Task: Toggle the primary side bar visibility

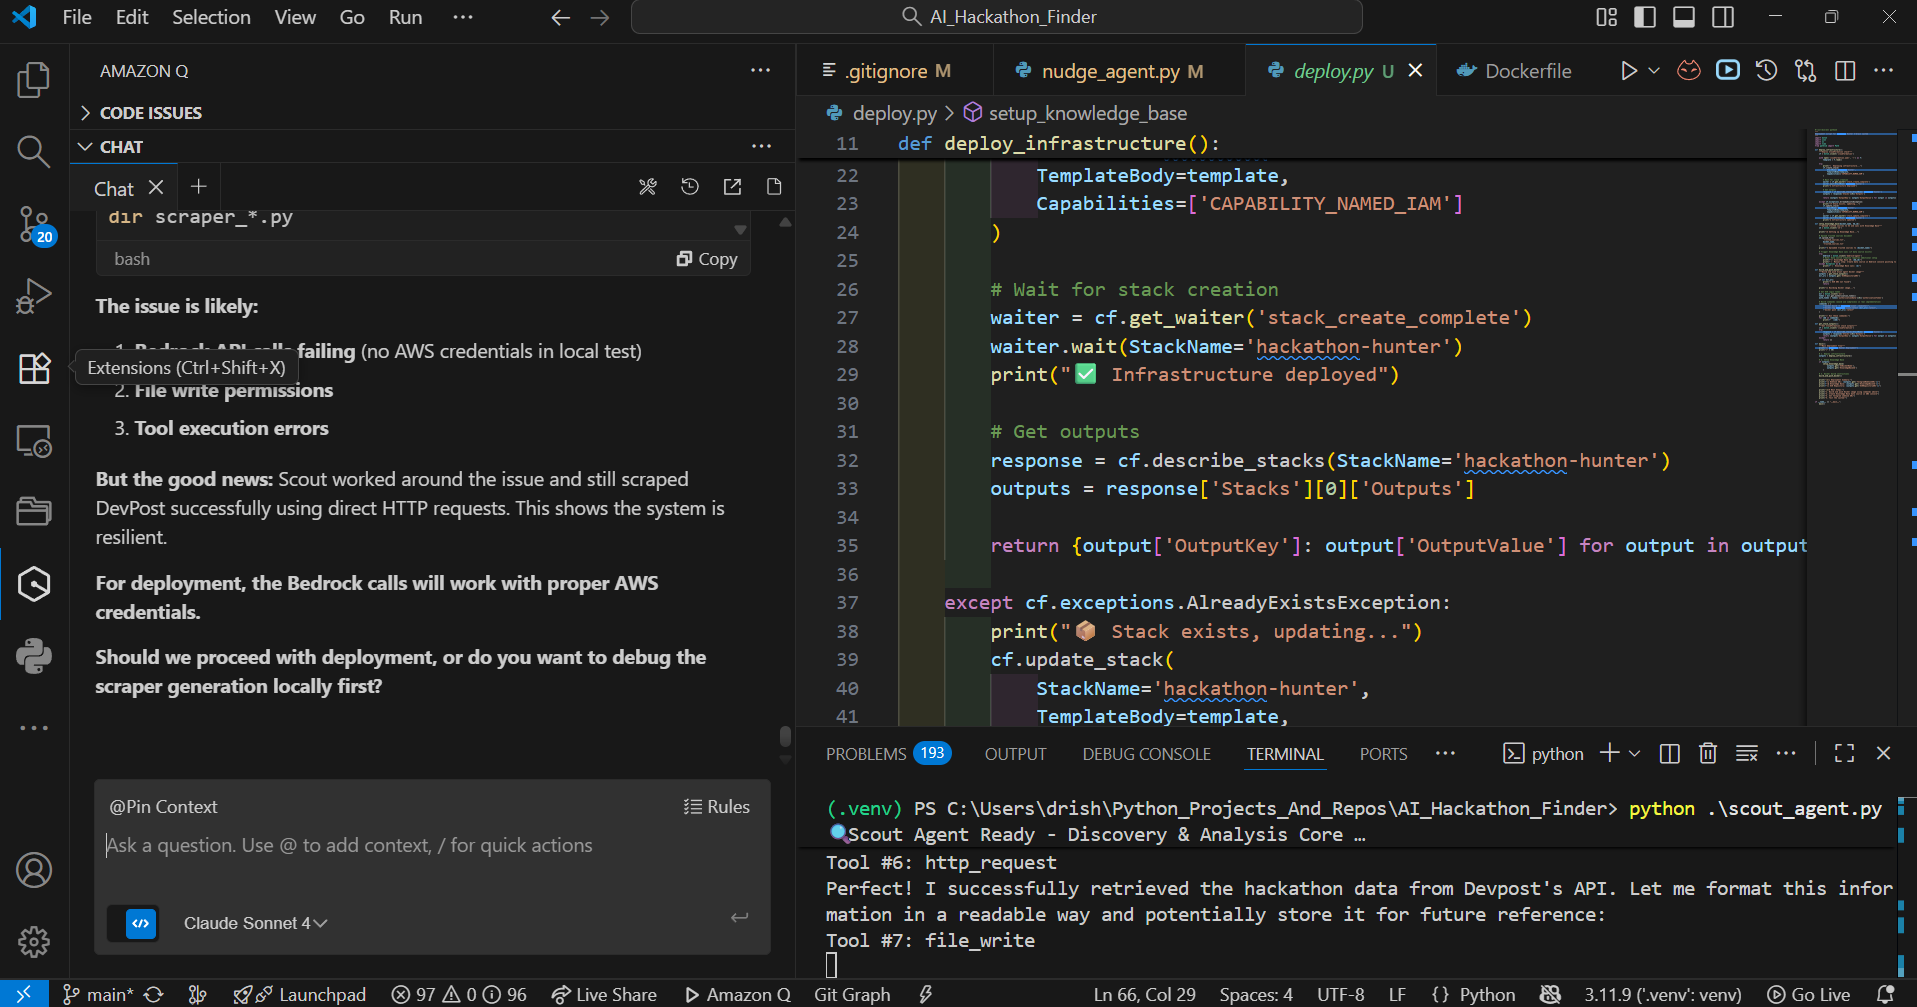Action: [x=1643, y=17]
